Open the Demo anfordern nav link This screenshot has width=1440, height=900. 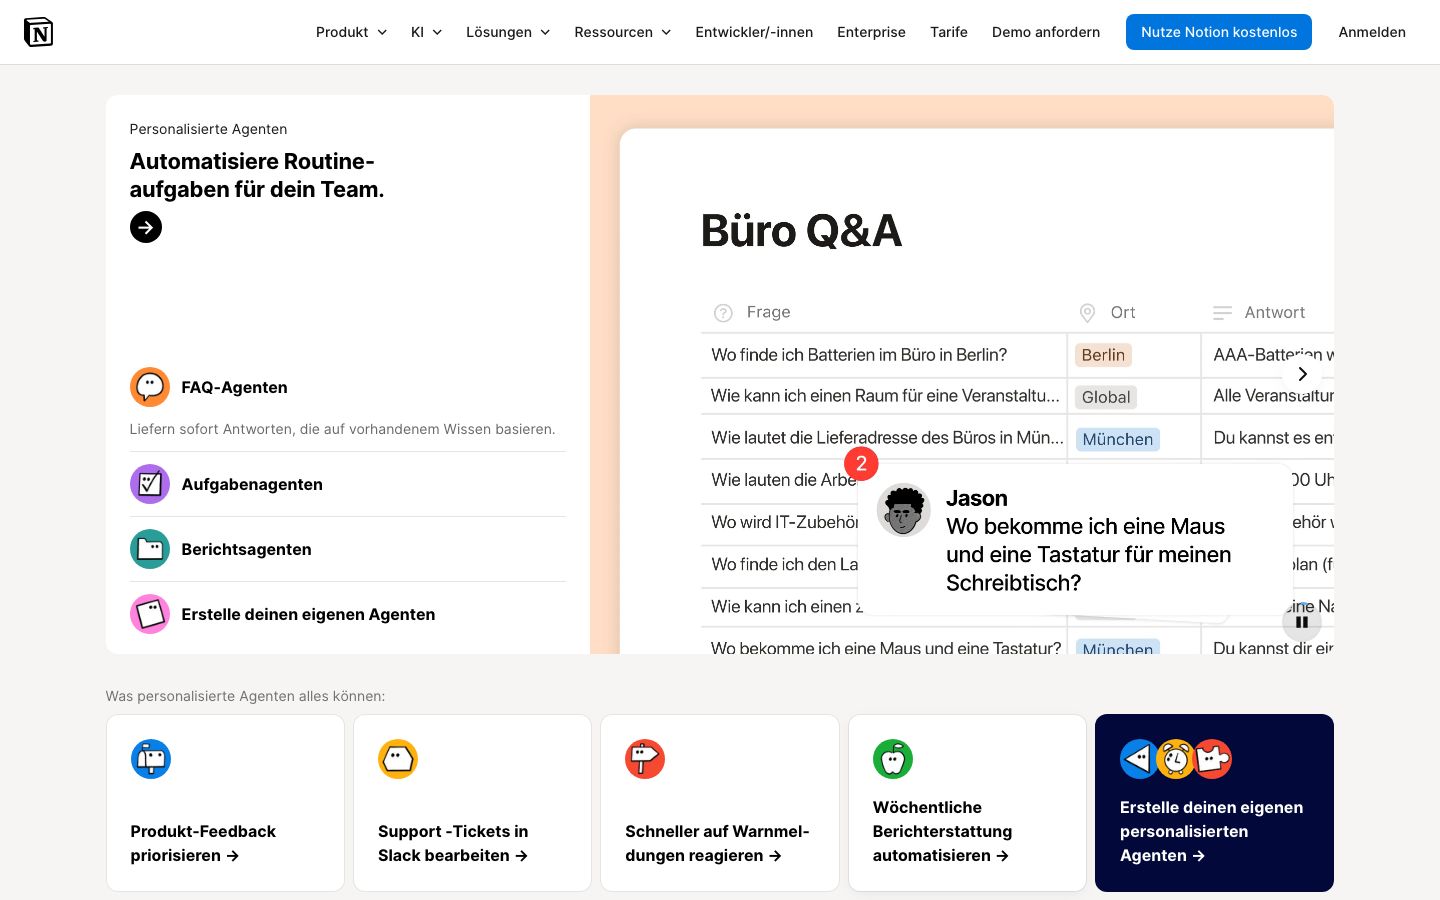(x=1046, y=32)
